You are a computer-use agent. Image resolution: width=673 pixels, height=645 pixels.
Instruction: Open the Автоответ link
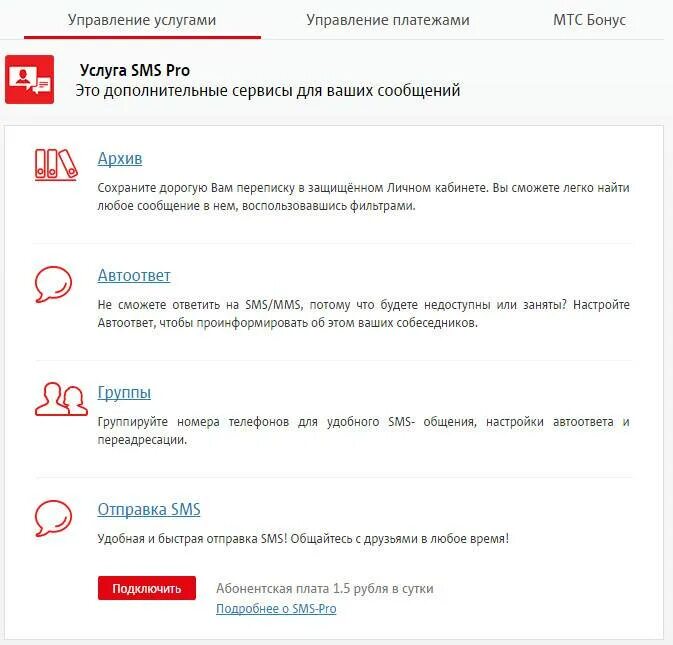point(134,275)
